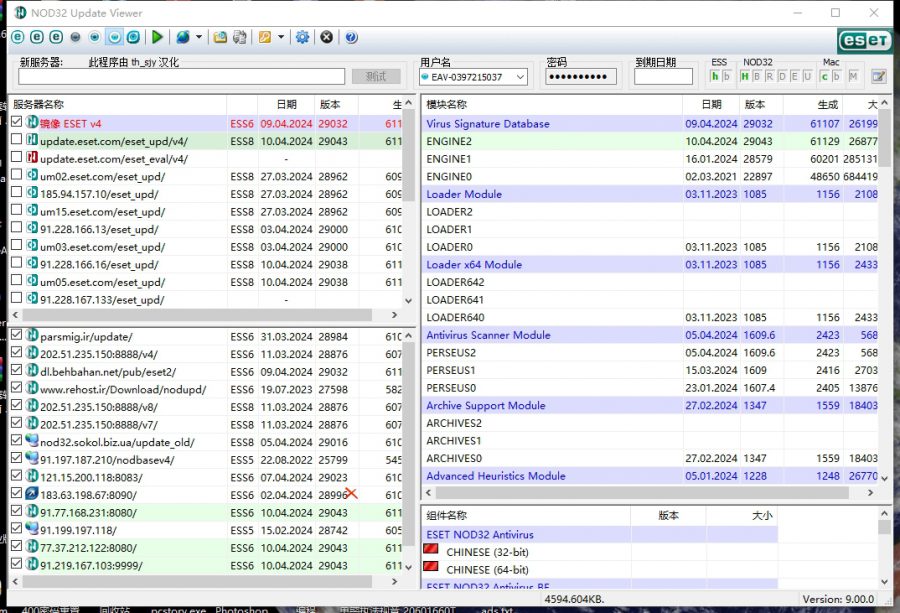This screenshot has height=613, width=900.
Task: Click Version: 9.00.0 in status bar
Action: pos(838,599)
